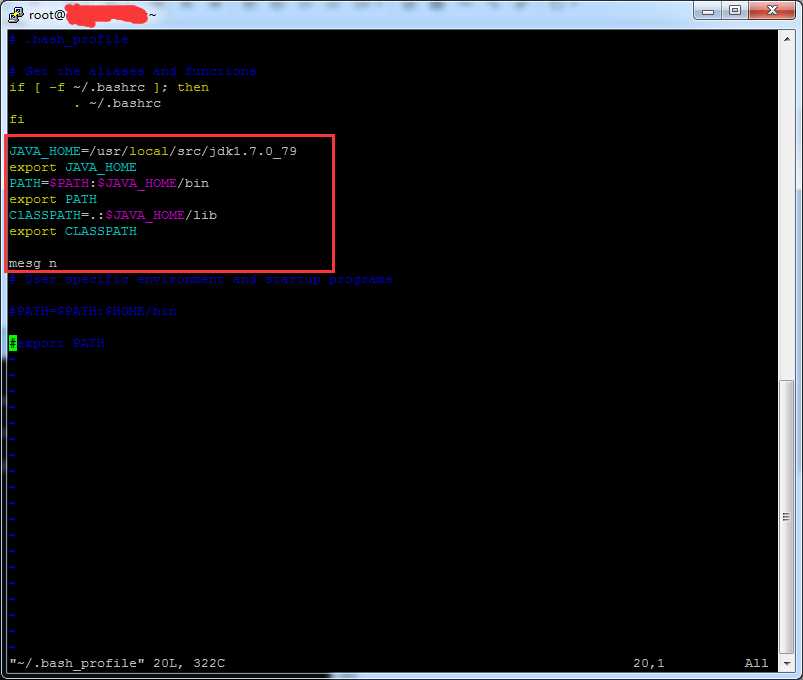
Task: Click the 'root@' window title text
Action: 47,15
